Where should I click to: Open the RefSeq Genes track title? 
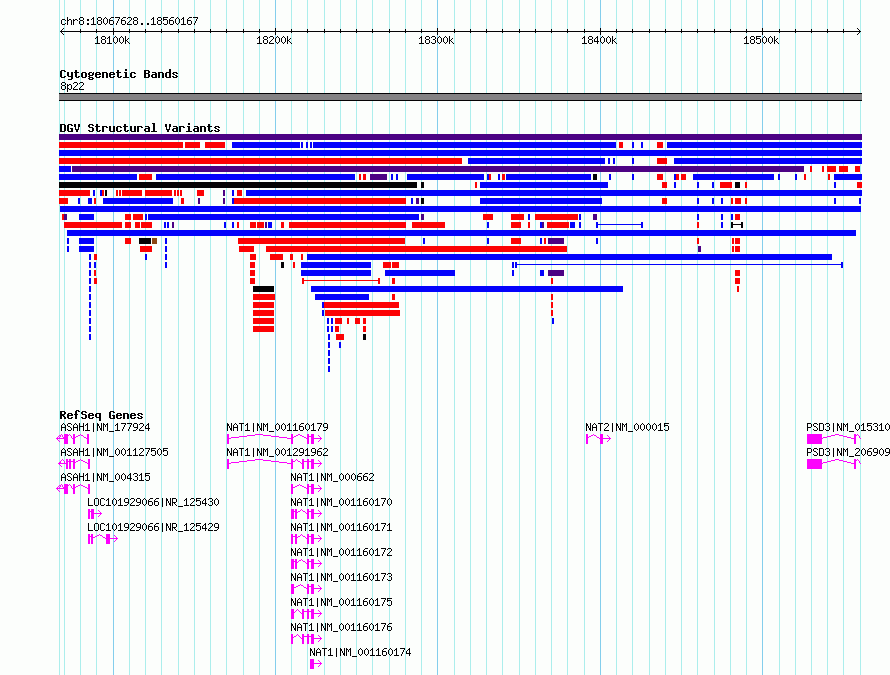click(x=101, y=415)
